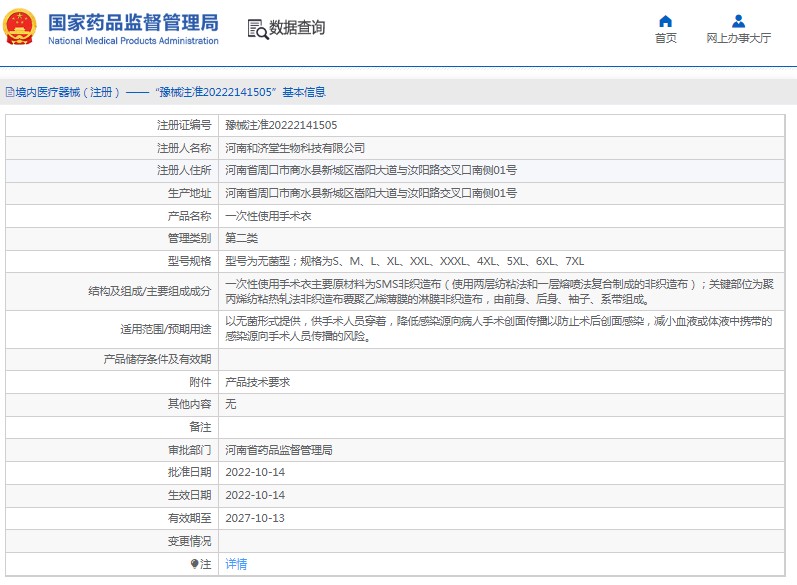Click registrant name 河南和济堂生物科技有限公司
The width and height of the screenshot is (797, 585).
[x=288, y=148]
